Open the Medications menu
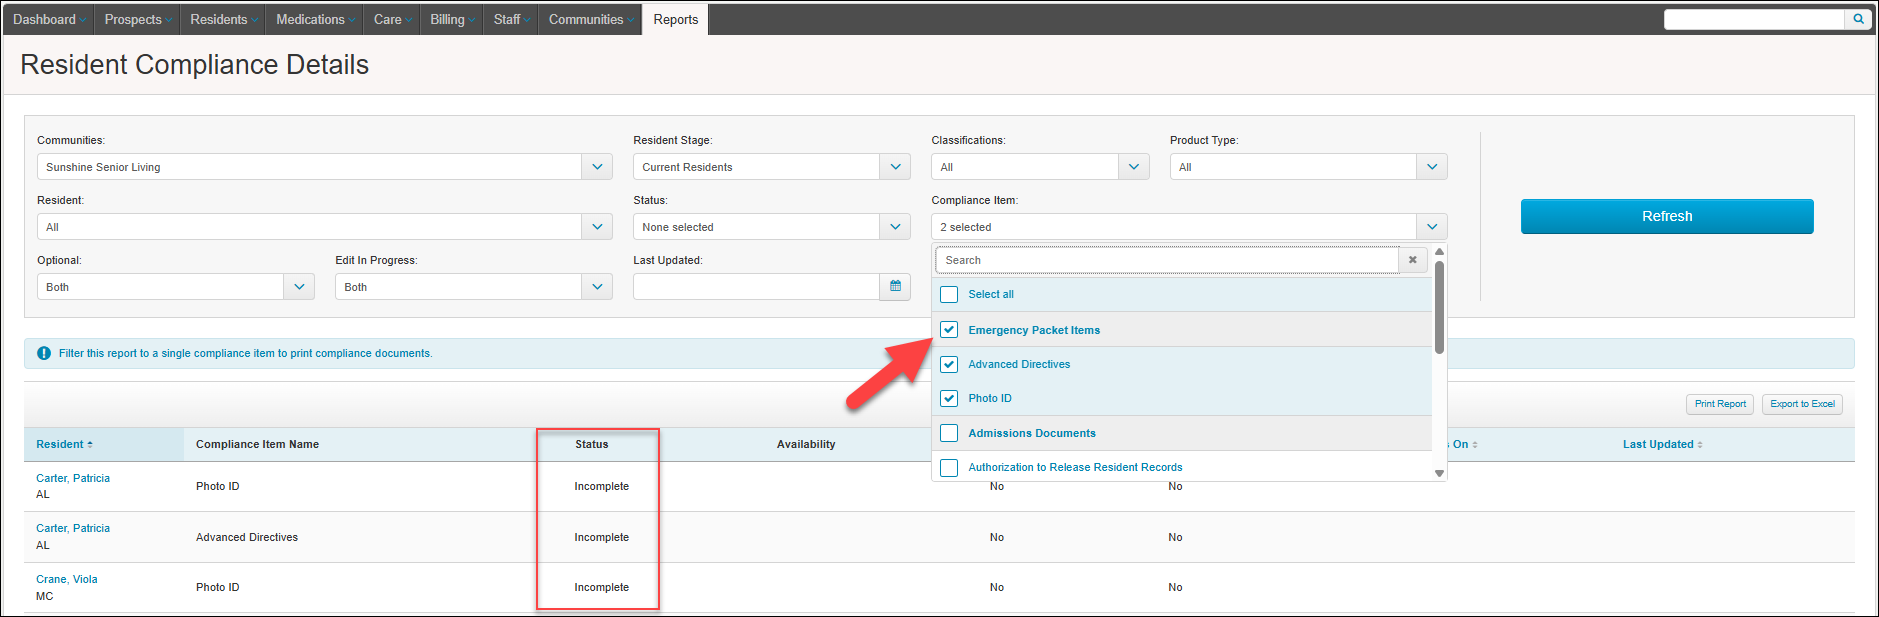 [x=315, y=19]
